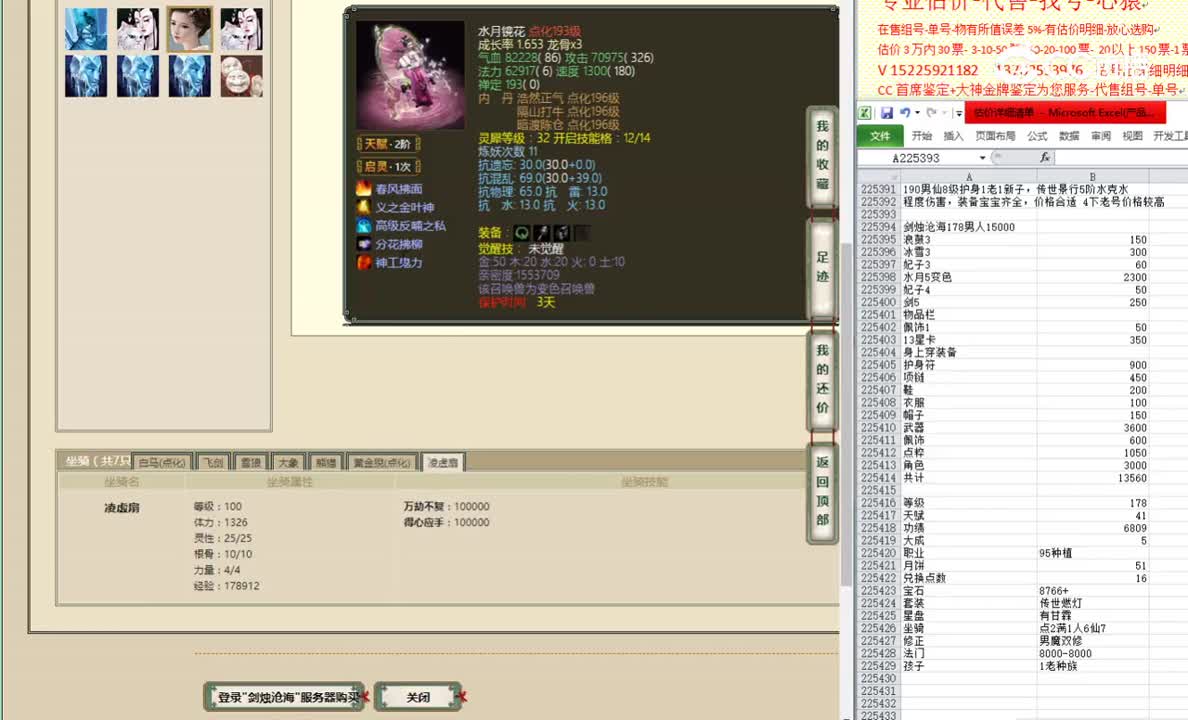Click Excel cell with value 13560
1188x720 pixels.
pos(1093,478)
